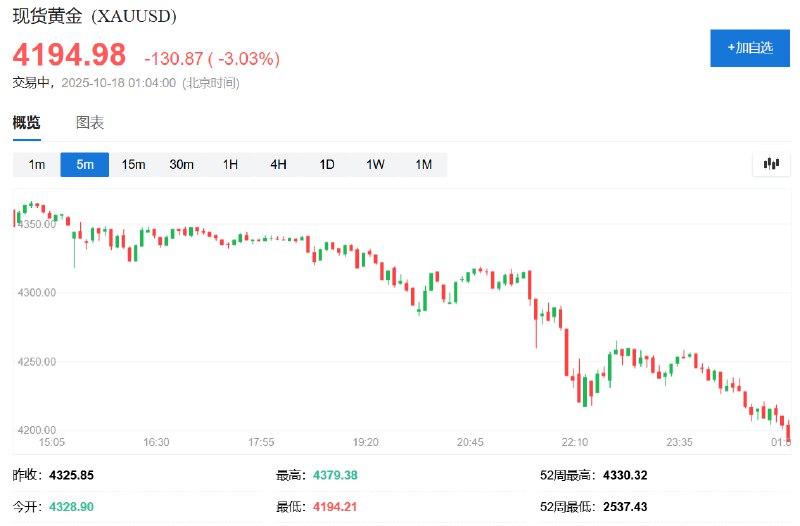
Task: Select the 5m timeframe
Action: (x=85, y=164)
